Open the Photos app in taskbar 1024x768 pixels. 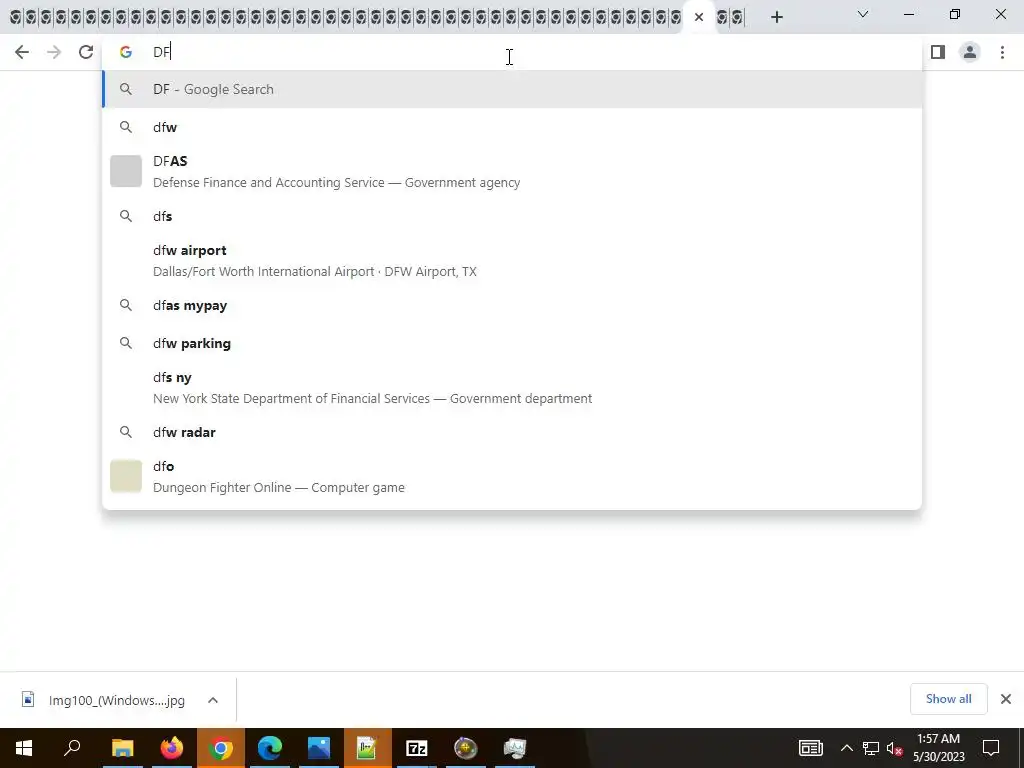point(319,748)
